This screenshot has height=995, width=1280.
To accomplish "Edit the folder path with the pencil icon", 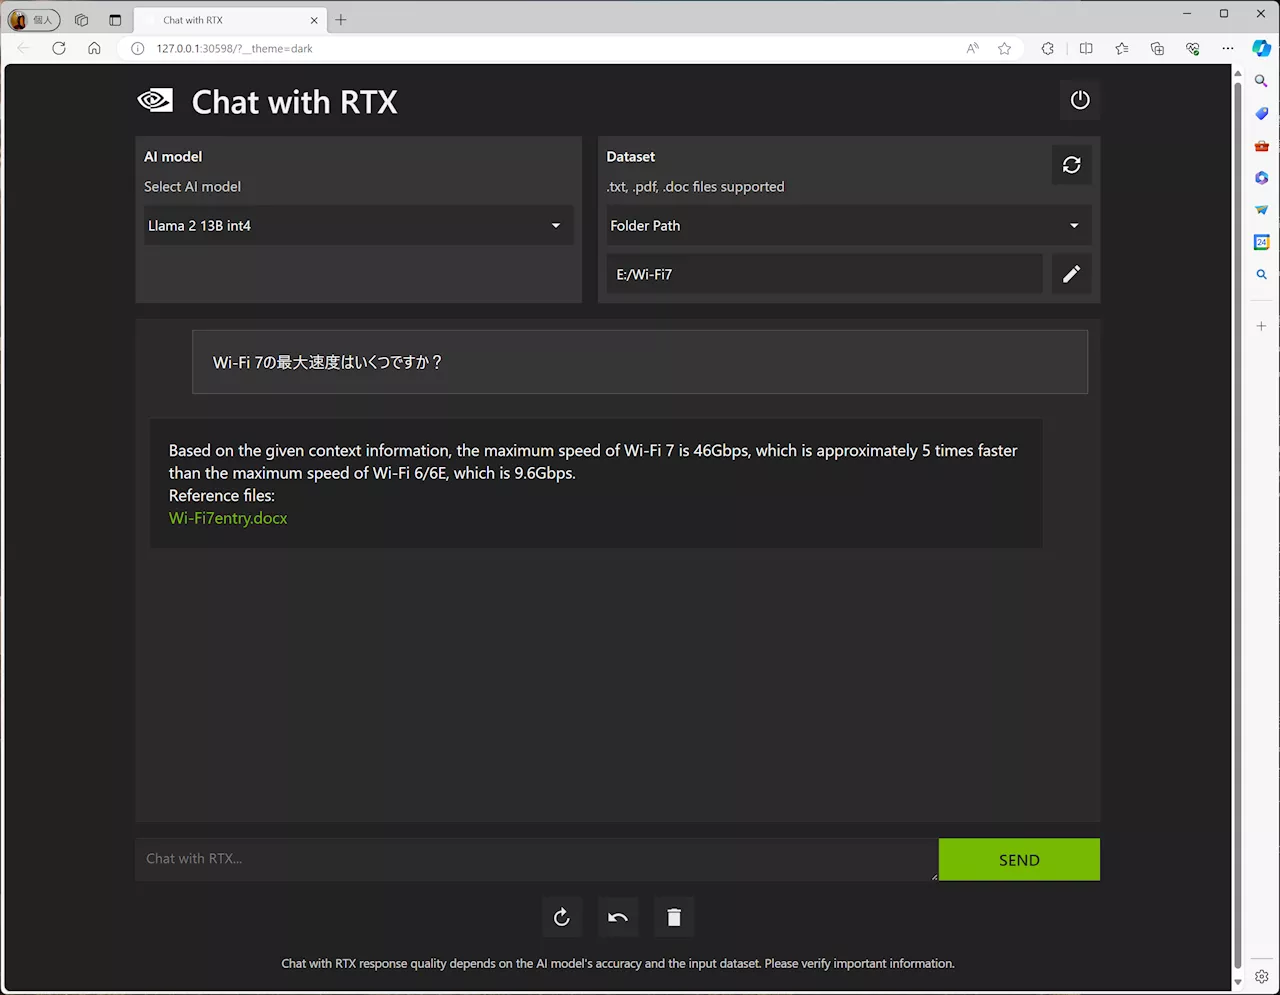I will (x=1071, y=274).
